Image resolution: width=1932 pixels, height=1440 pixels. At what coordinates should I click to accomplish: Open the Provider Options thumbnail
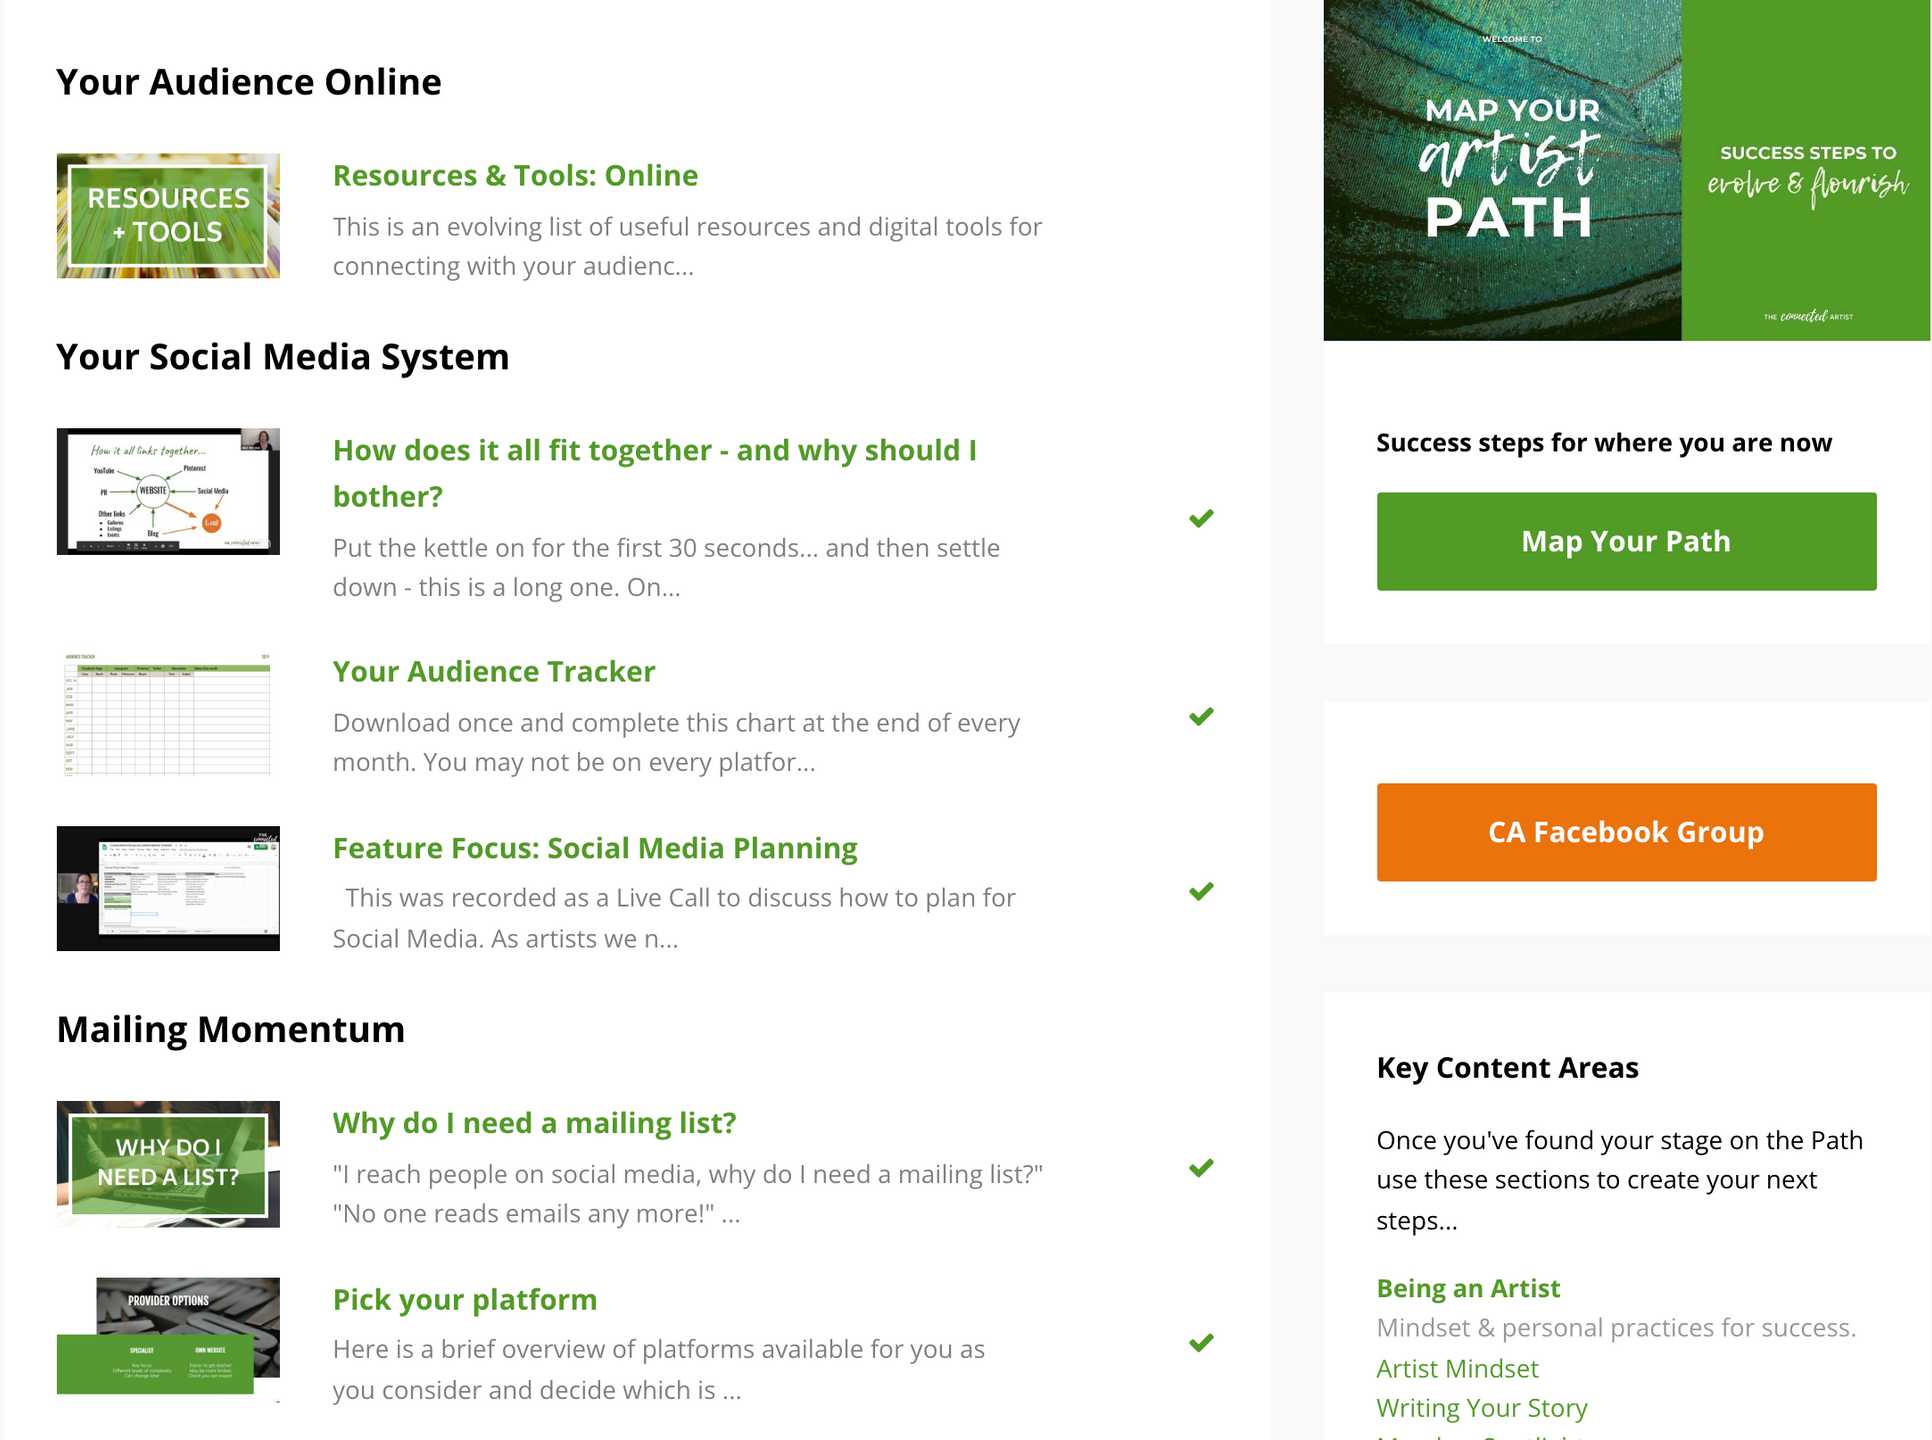[168, 1337]
